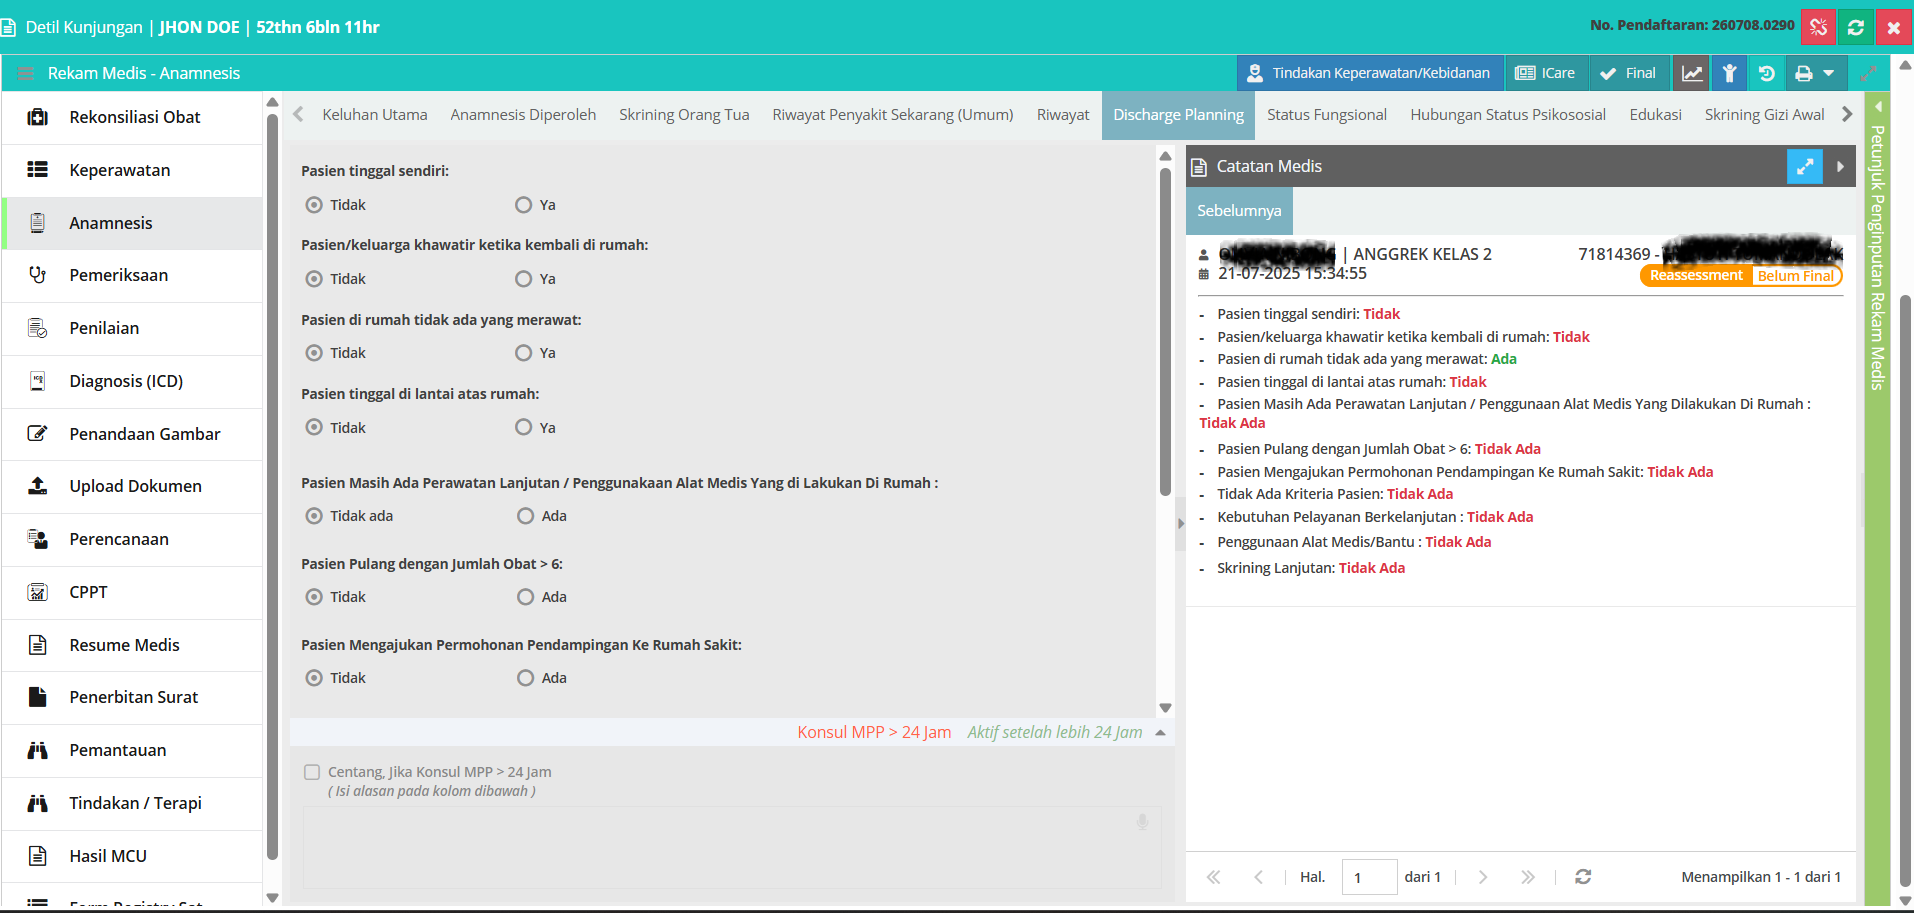Click the Belum Final badge
This screenshot has width=1914, height=913.
pos(1795,276)
